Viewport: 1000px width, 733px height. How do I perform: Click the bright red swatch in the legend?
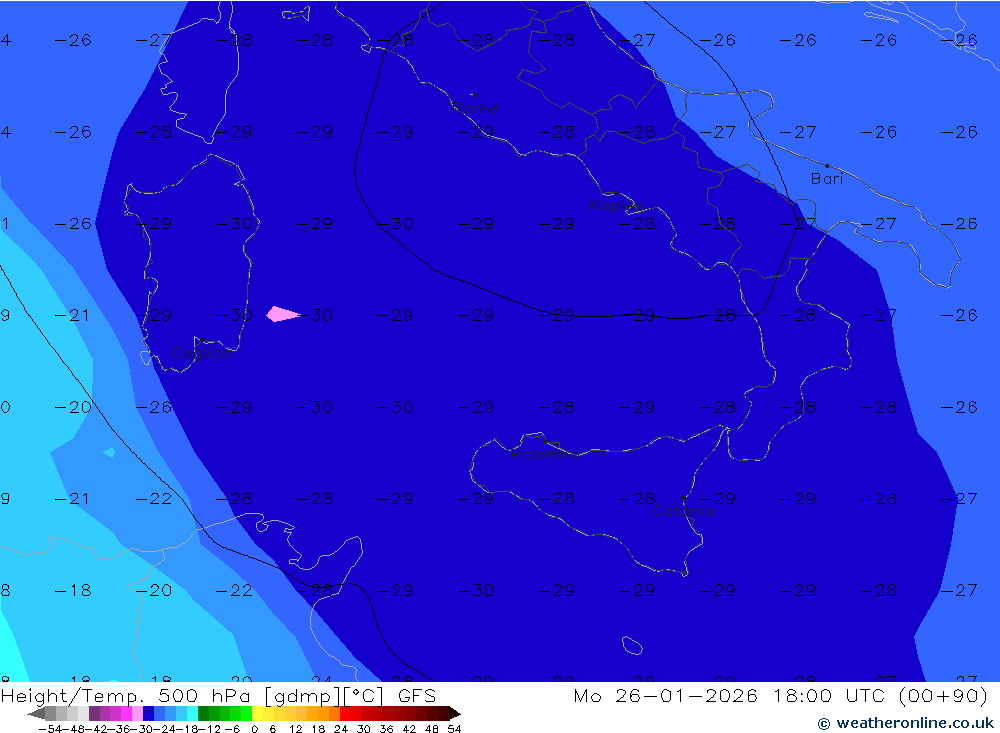tap(345, 713)
